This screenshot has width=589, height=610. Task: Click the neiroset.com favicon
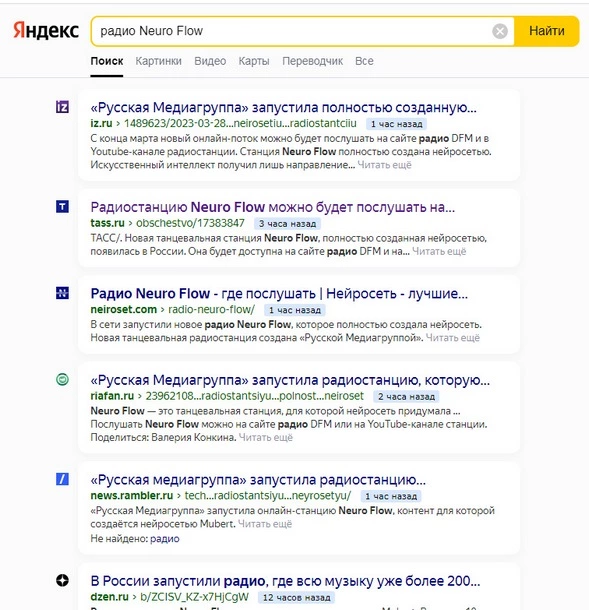(62, 293)
